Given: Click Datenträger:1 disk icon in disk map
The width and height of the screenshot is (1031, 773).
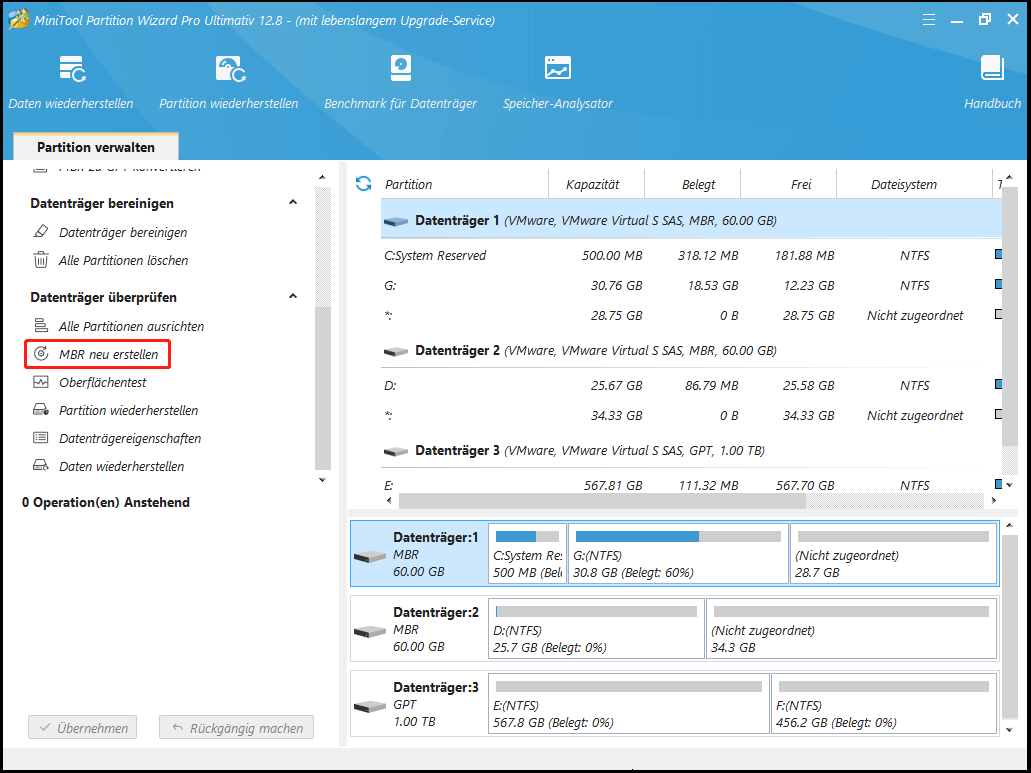Looking at the screenshot, I should click(370, 557).
